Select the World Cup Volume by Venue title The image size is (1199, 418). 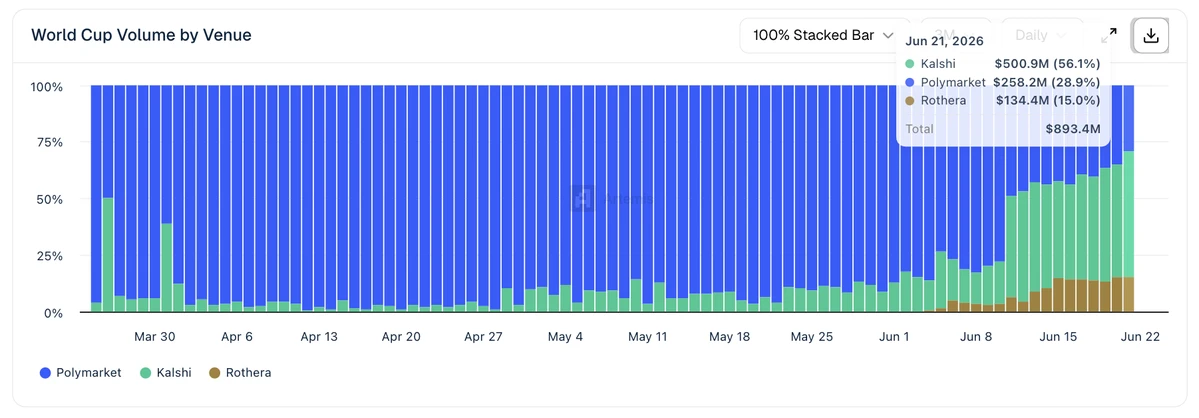141,34
